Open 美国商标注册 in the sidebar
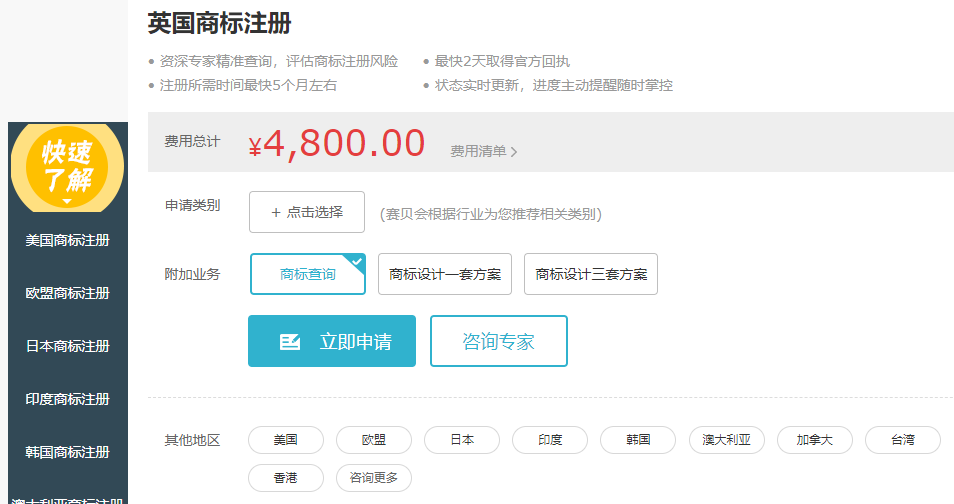The width and height of the screenshot is (954, 504). (x=68, y=240)
